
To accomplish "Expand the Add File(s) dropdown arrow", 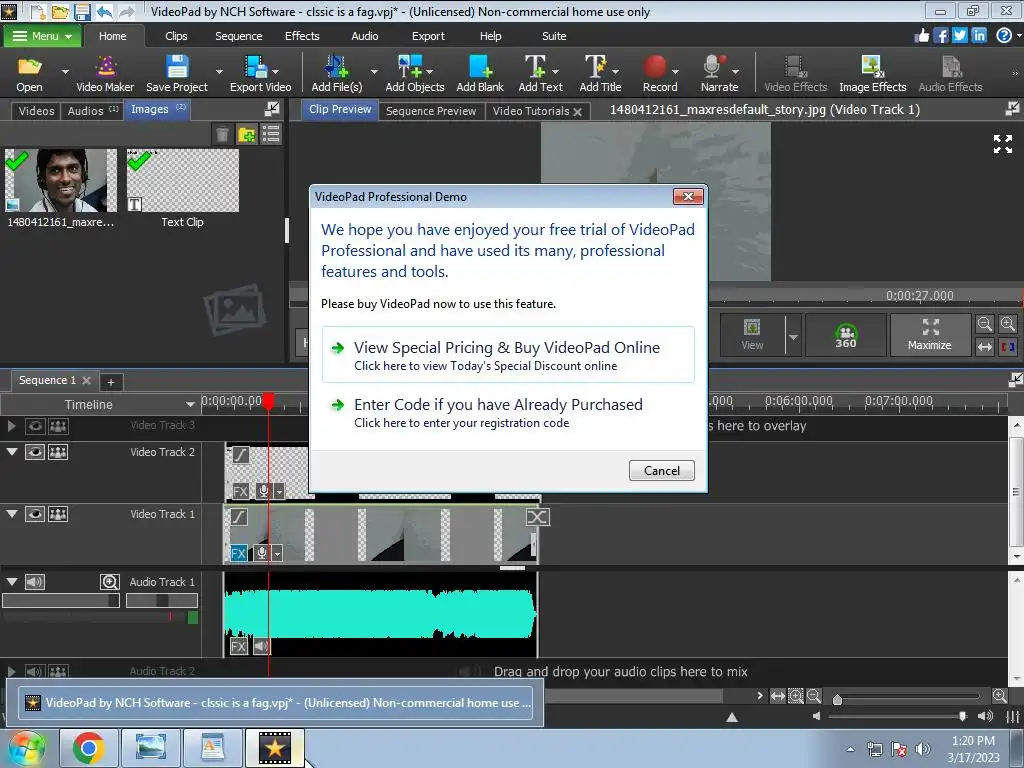I will tap(374, 71).
